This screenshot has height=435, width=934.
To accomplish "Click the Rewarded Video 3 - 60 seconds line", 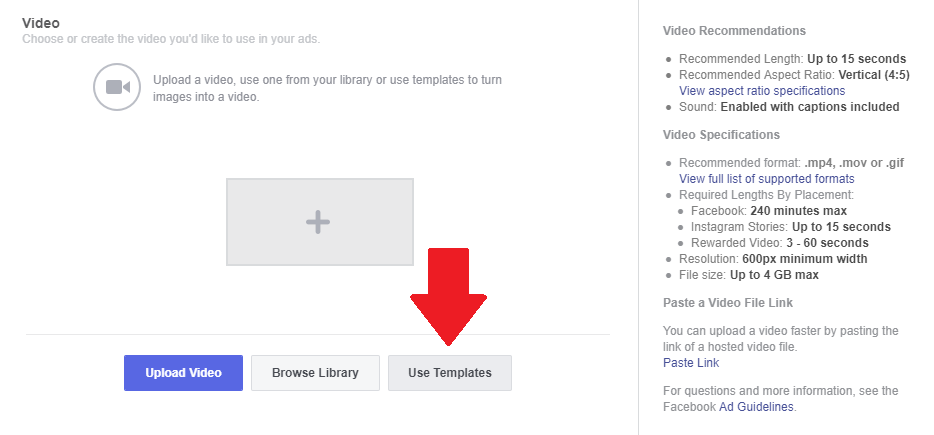I will pos(779,243).
